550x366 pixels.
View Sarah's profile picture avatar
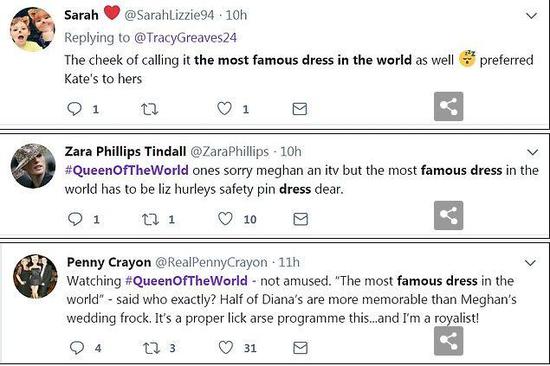[x=33, y=29]
